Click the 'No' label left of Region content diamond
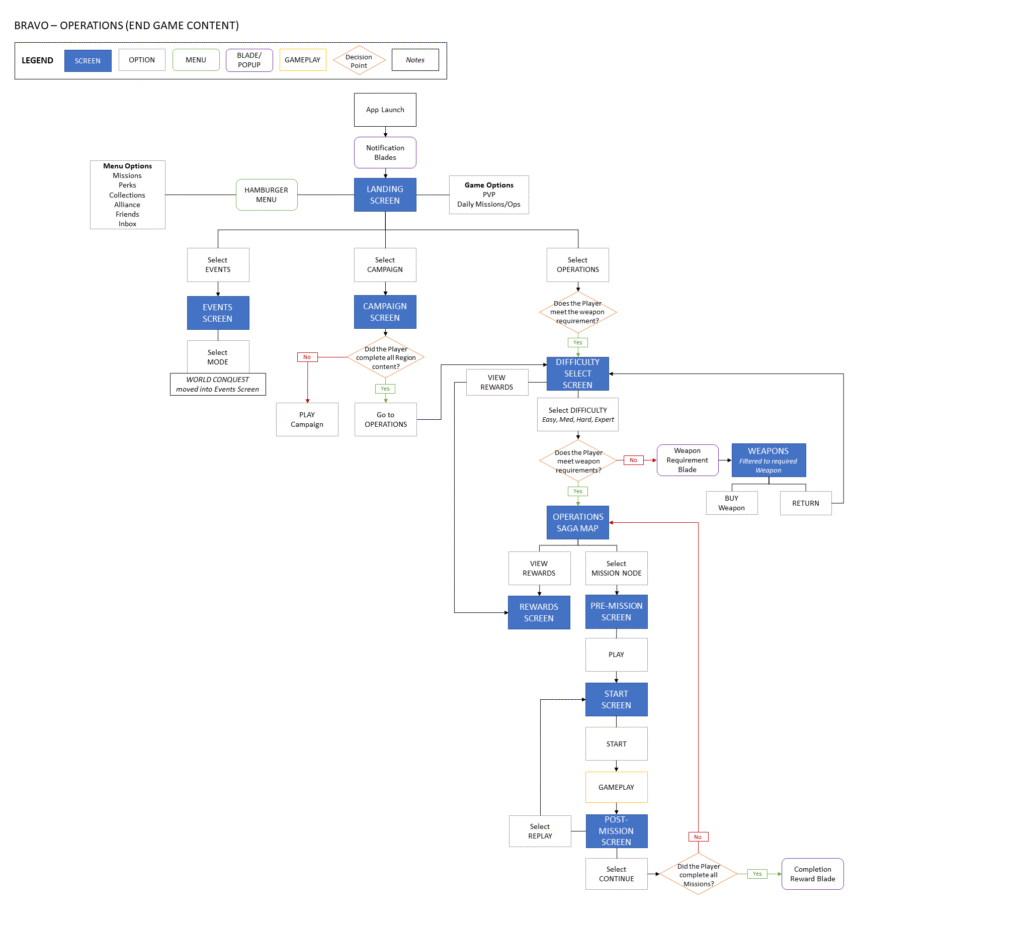The image size is (1024, 932). (x=307, y=357)
